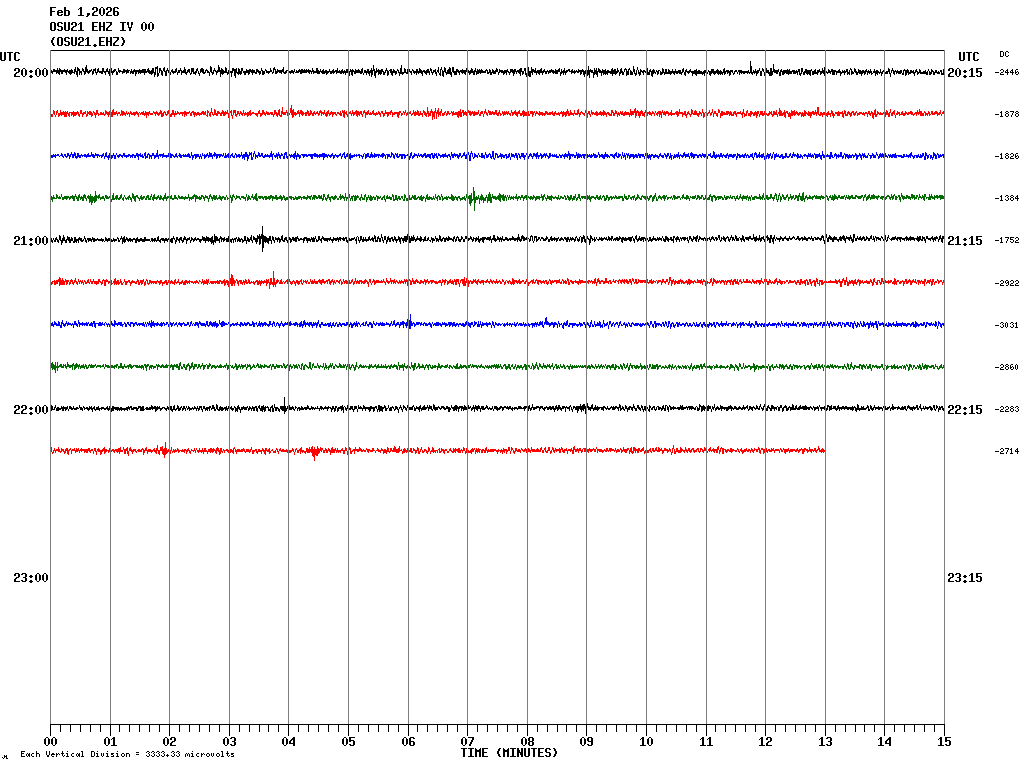1024x768 pixels.
Task: Select the 21:15 right-side time label
Action: click(x=964, y=241)
